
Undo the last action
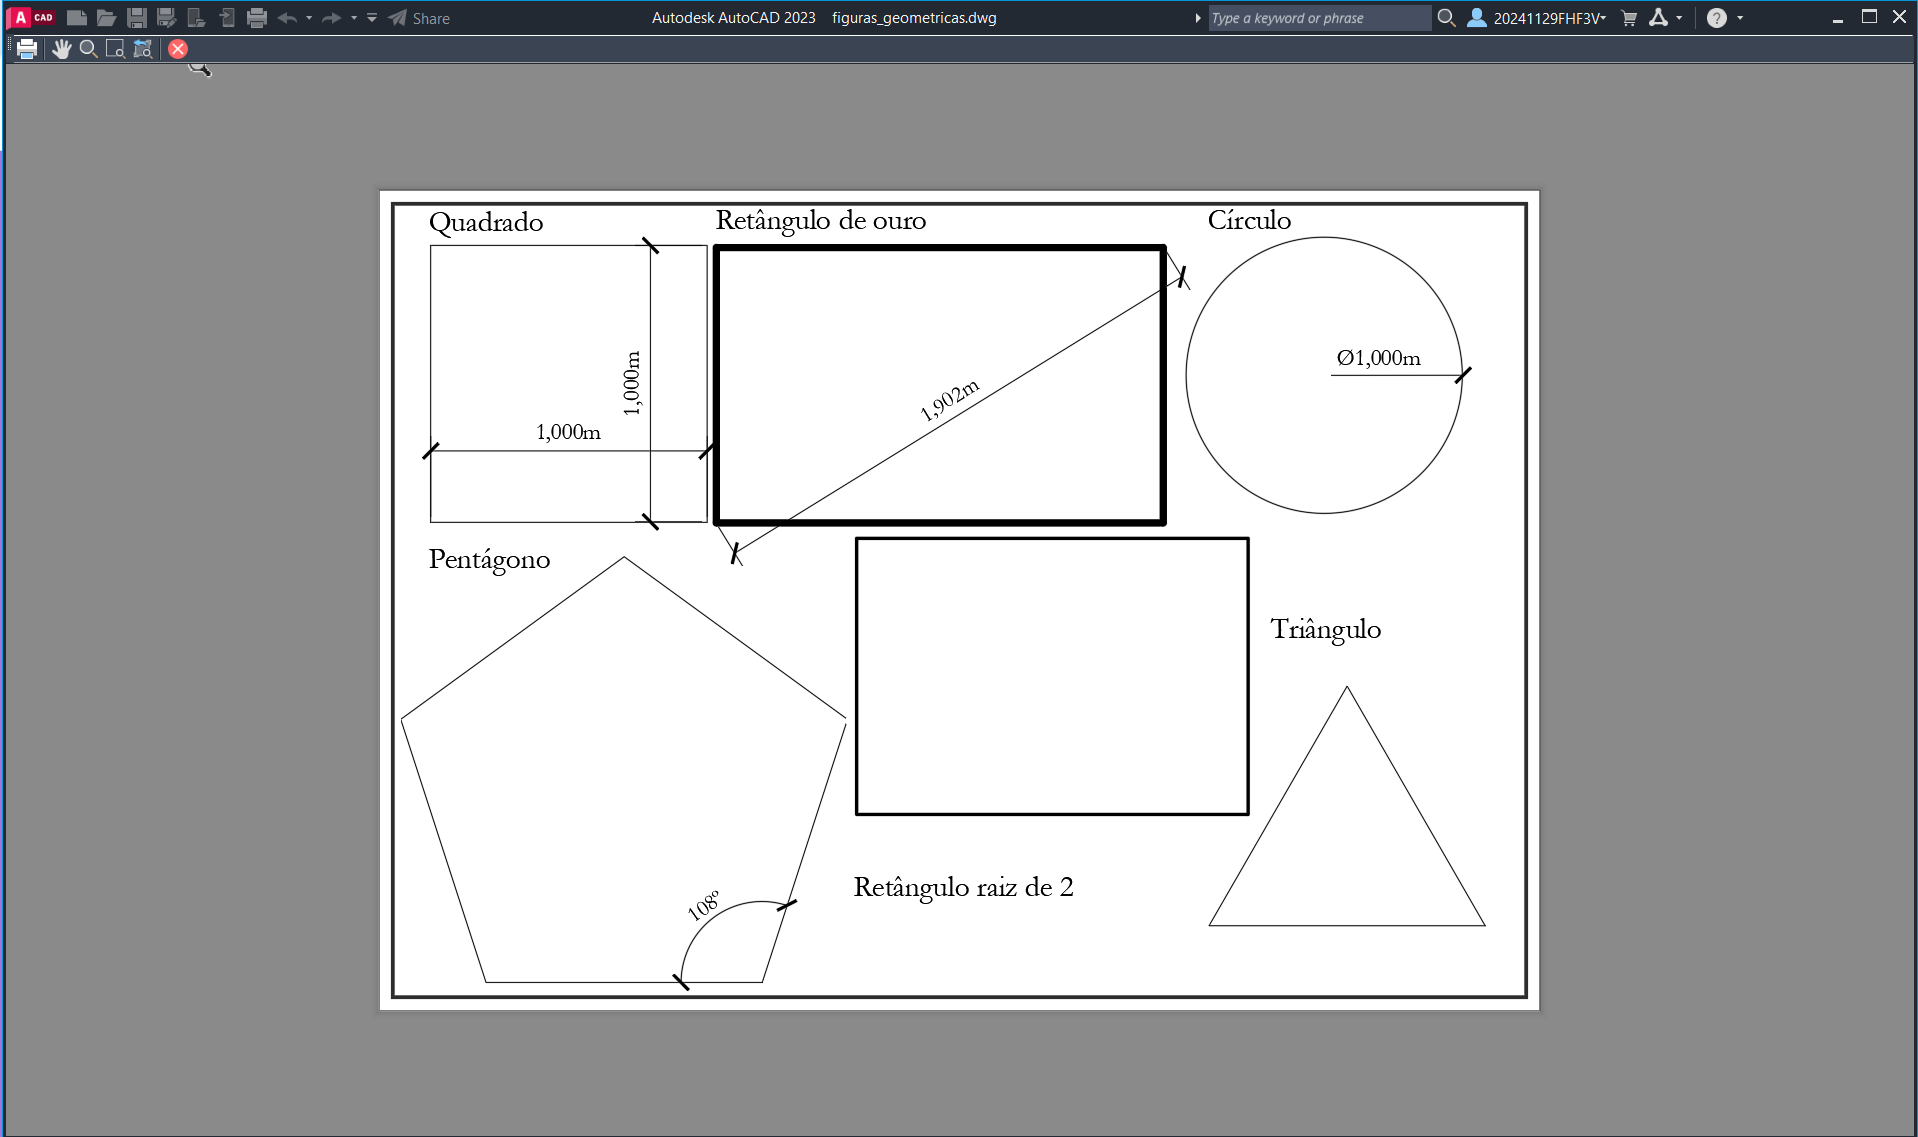click(x=287, y=18)
